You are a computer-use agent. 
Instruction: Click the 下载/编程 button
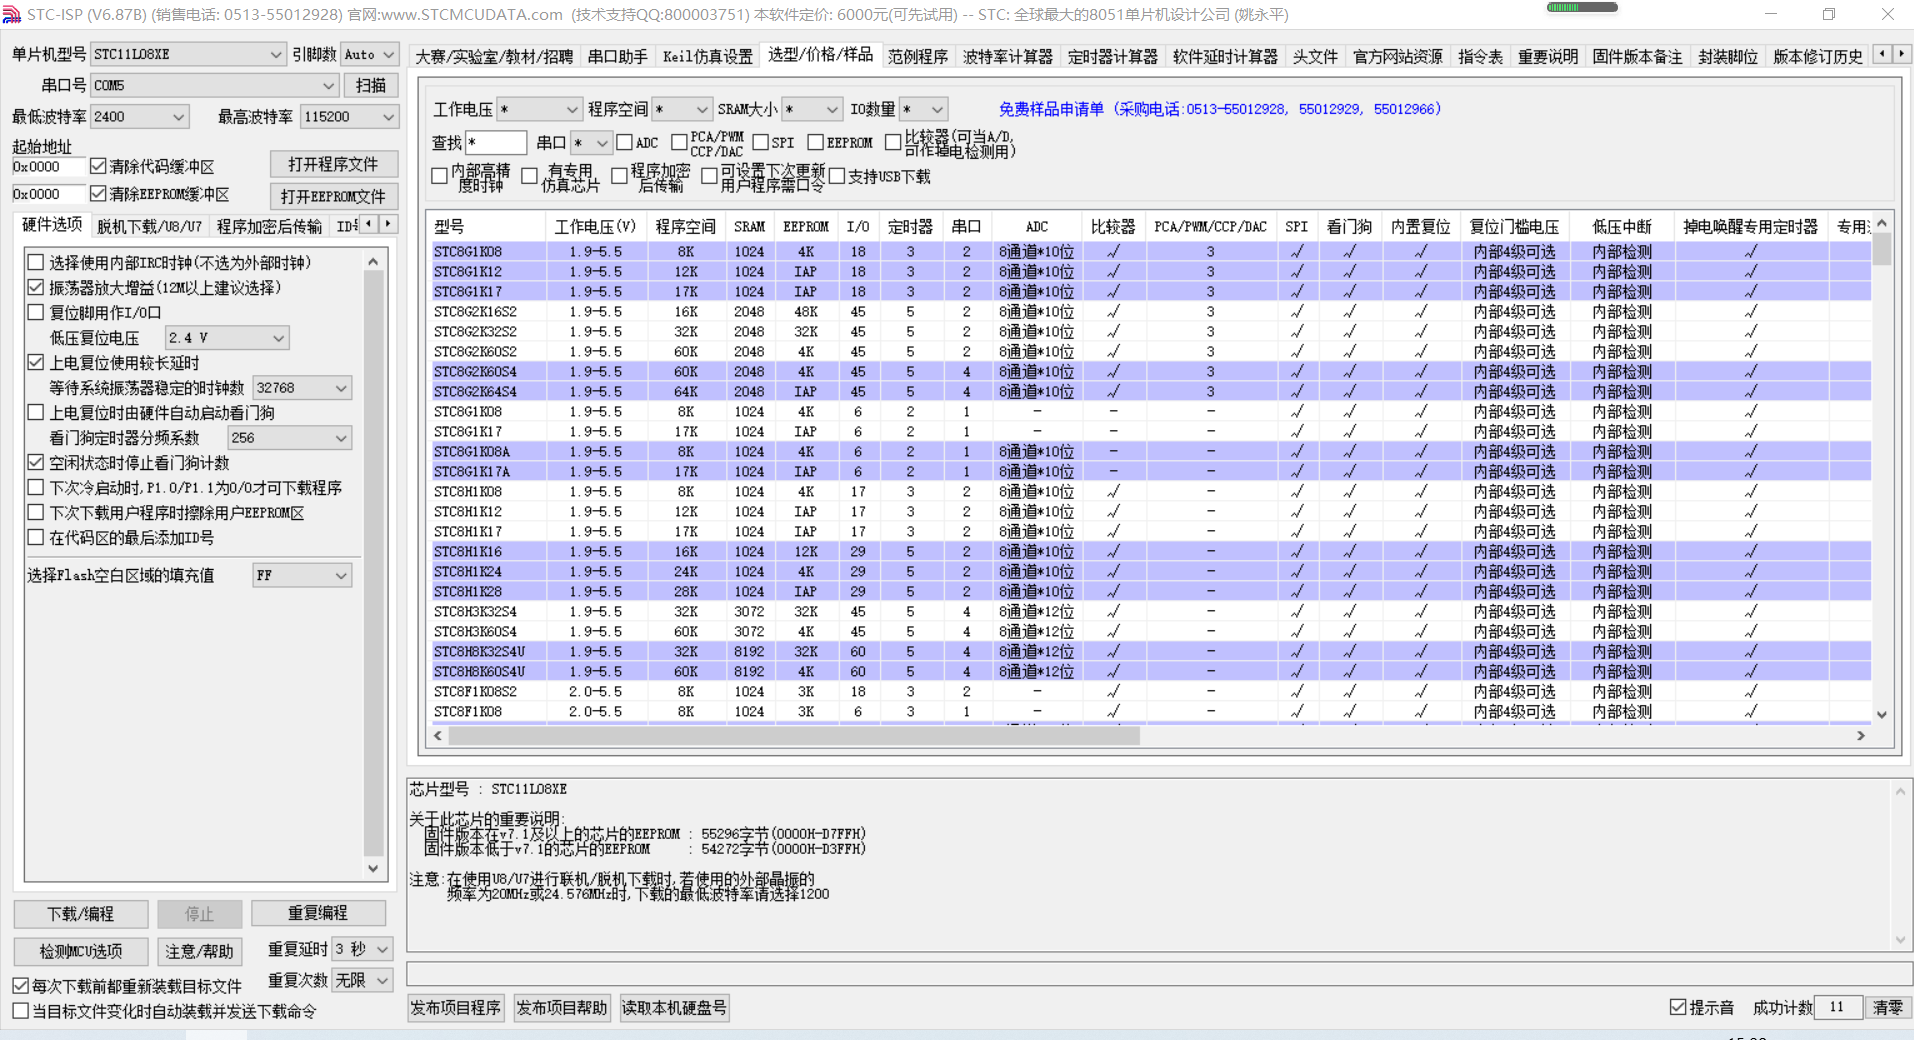pyautogui.click(x=81, y=913)
